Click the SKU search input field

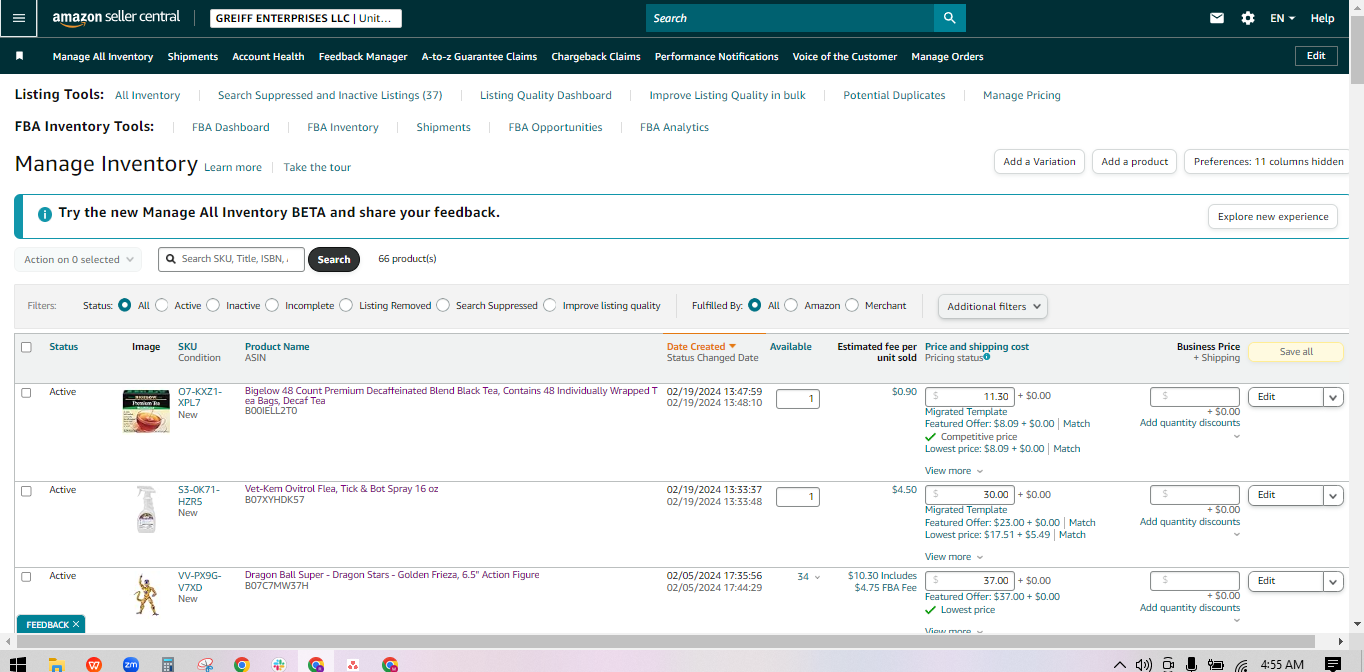tap(231, 259)
